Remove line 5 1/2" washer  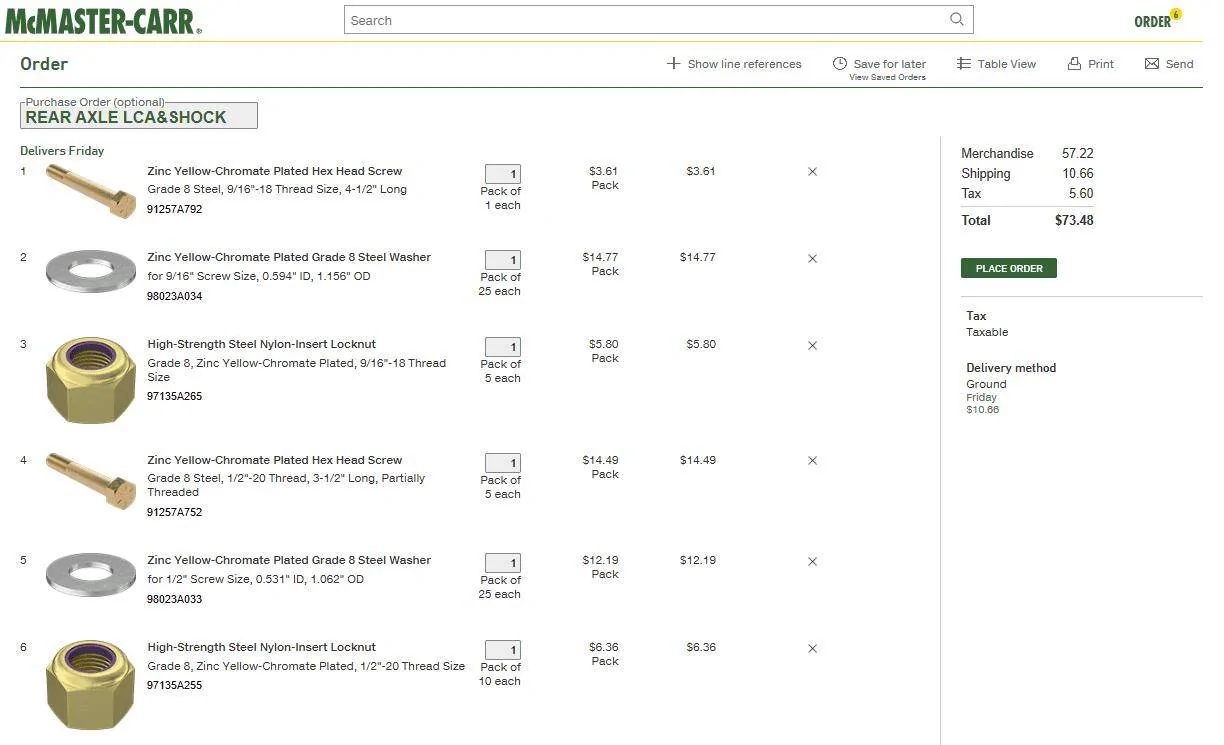tap(812, 561)
